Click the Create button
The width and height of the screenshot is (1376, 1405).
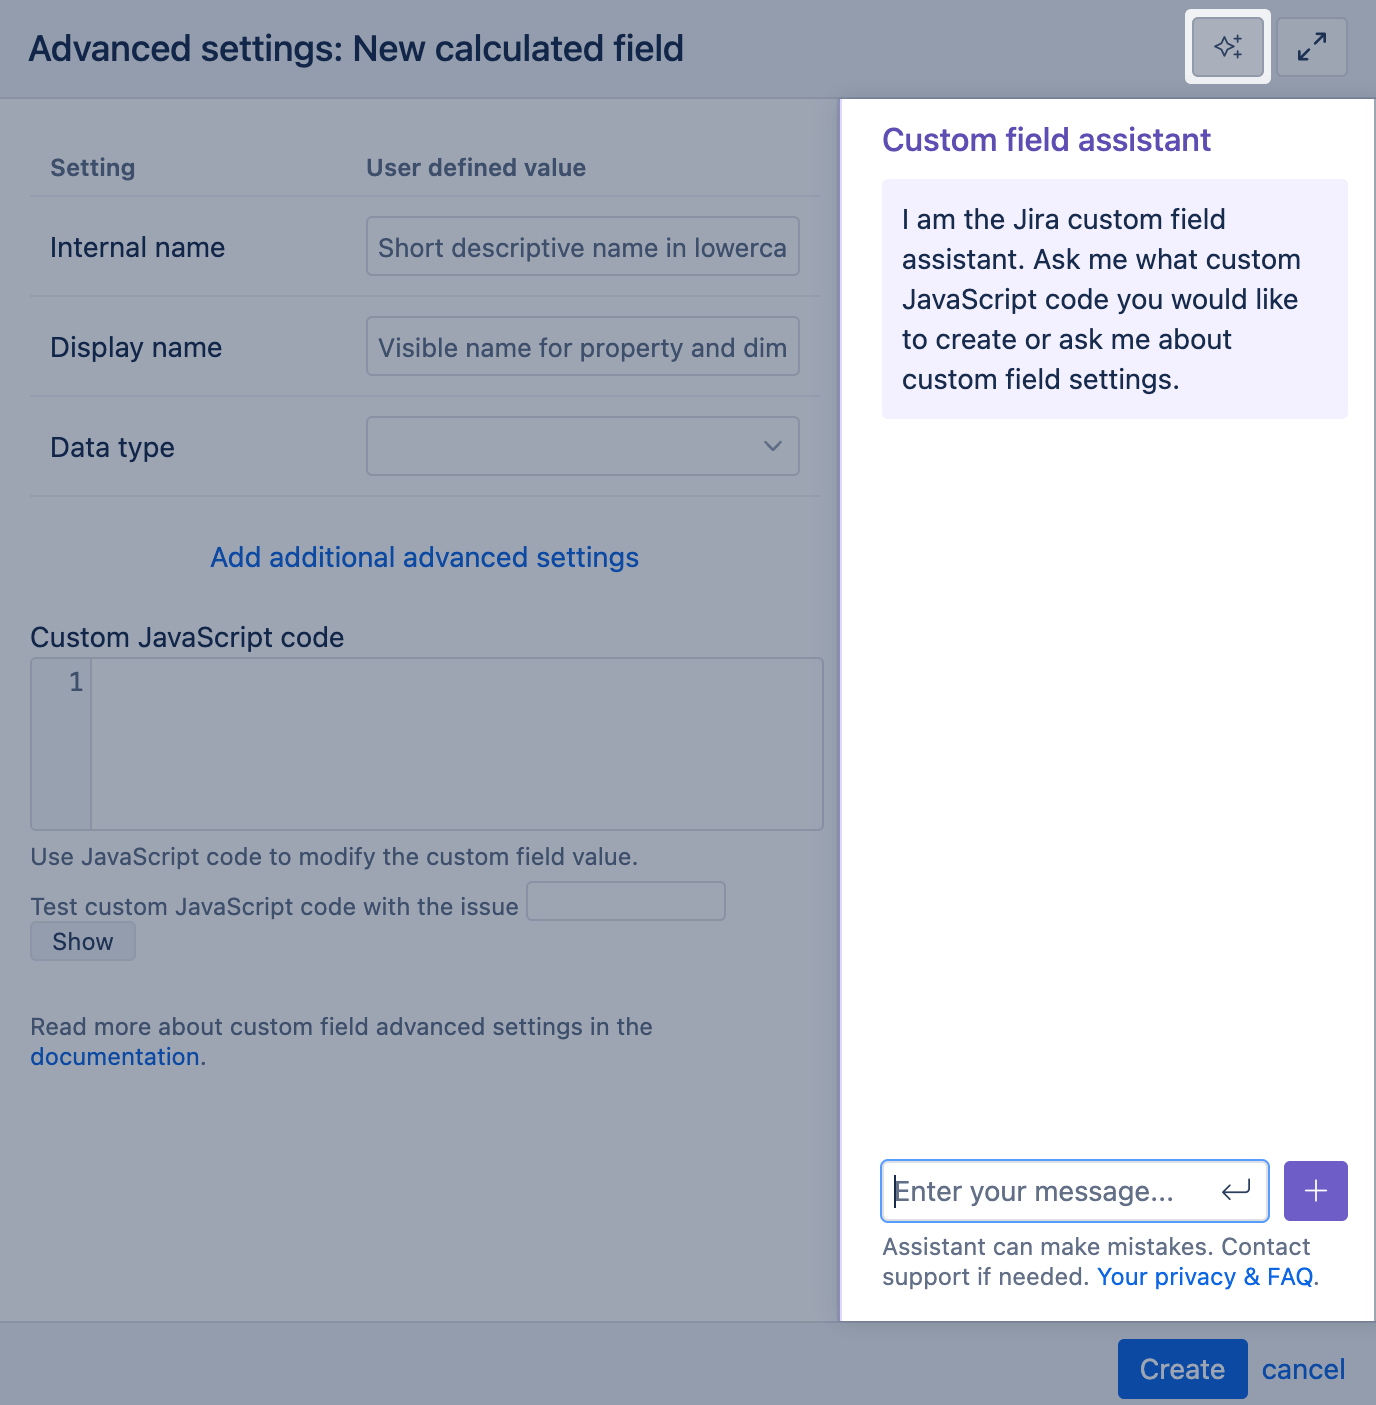[1182, 1369]
